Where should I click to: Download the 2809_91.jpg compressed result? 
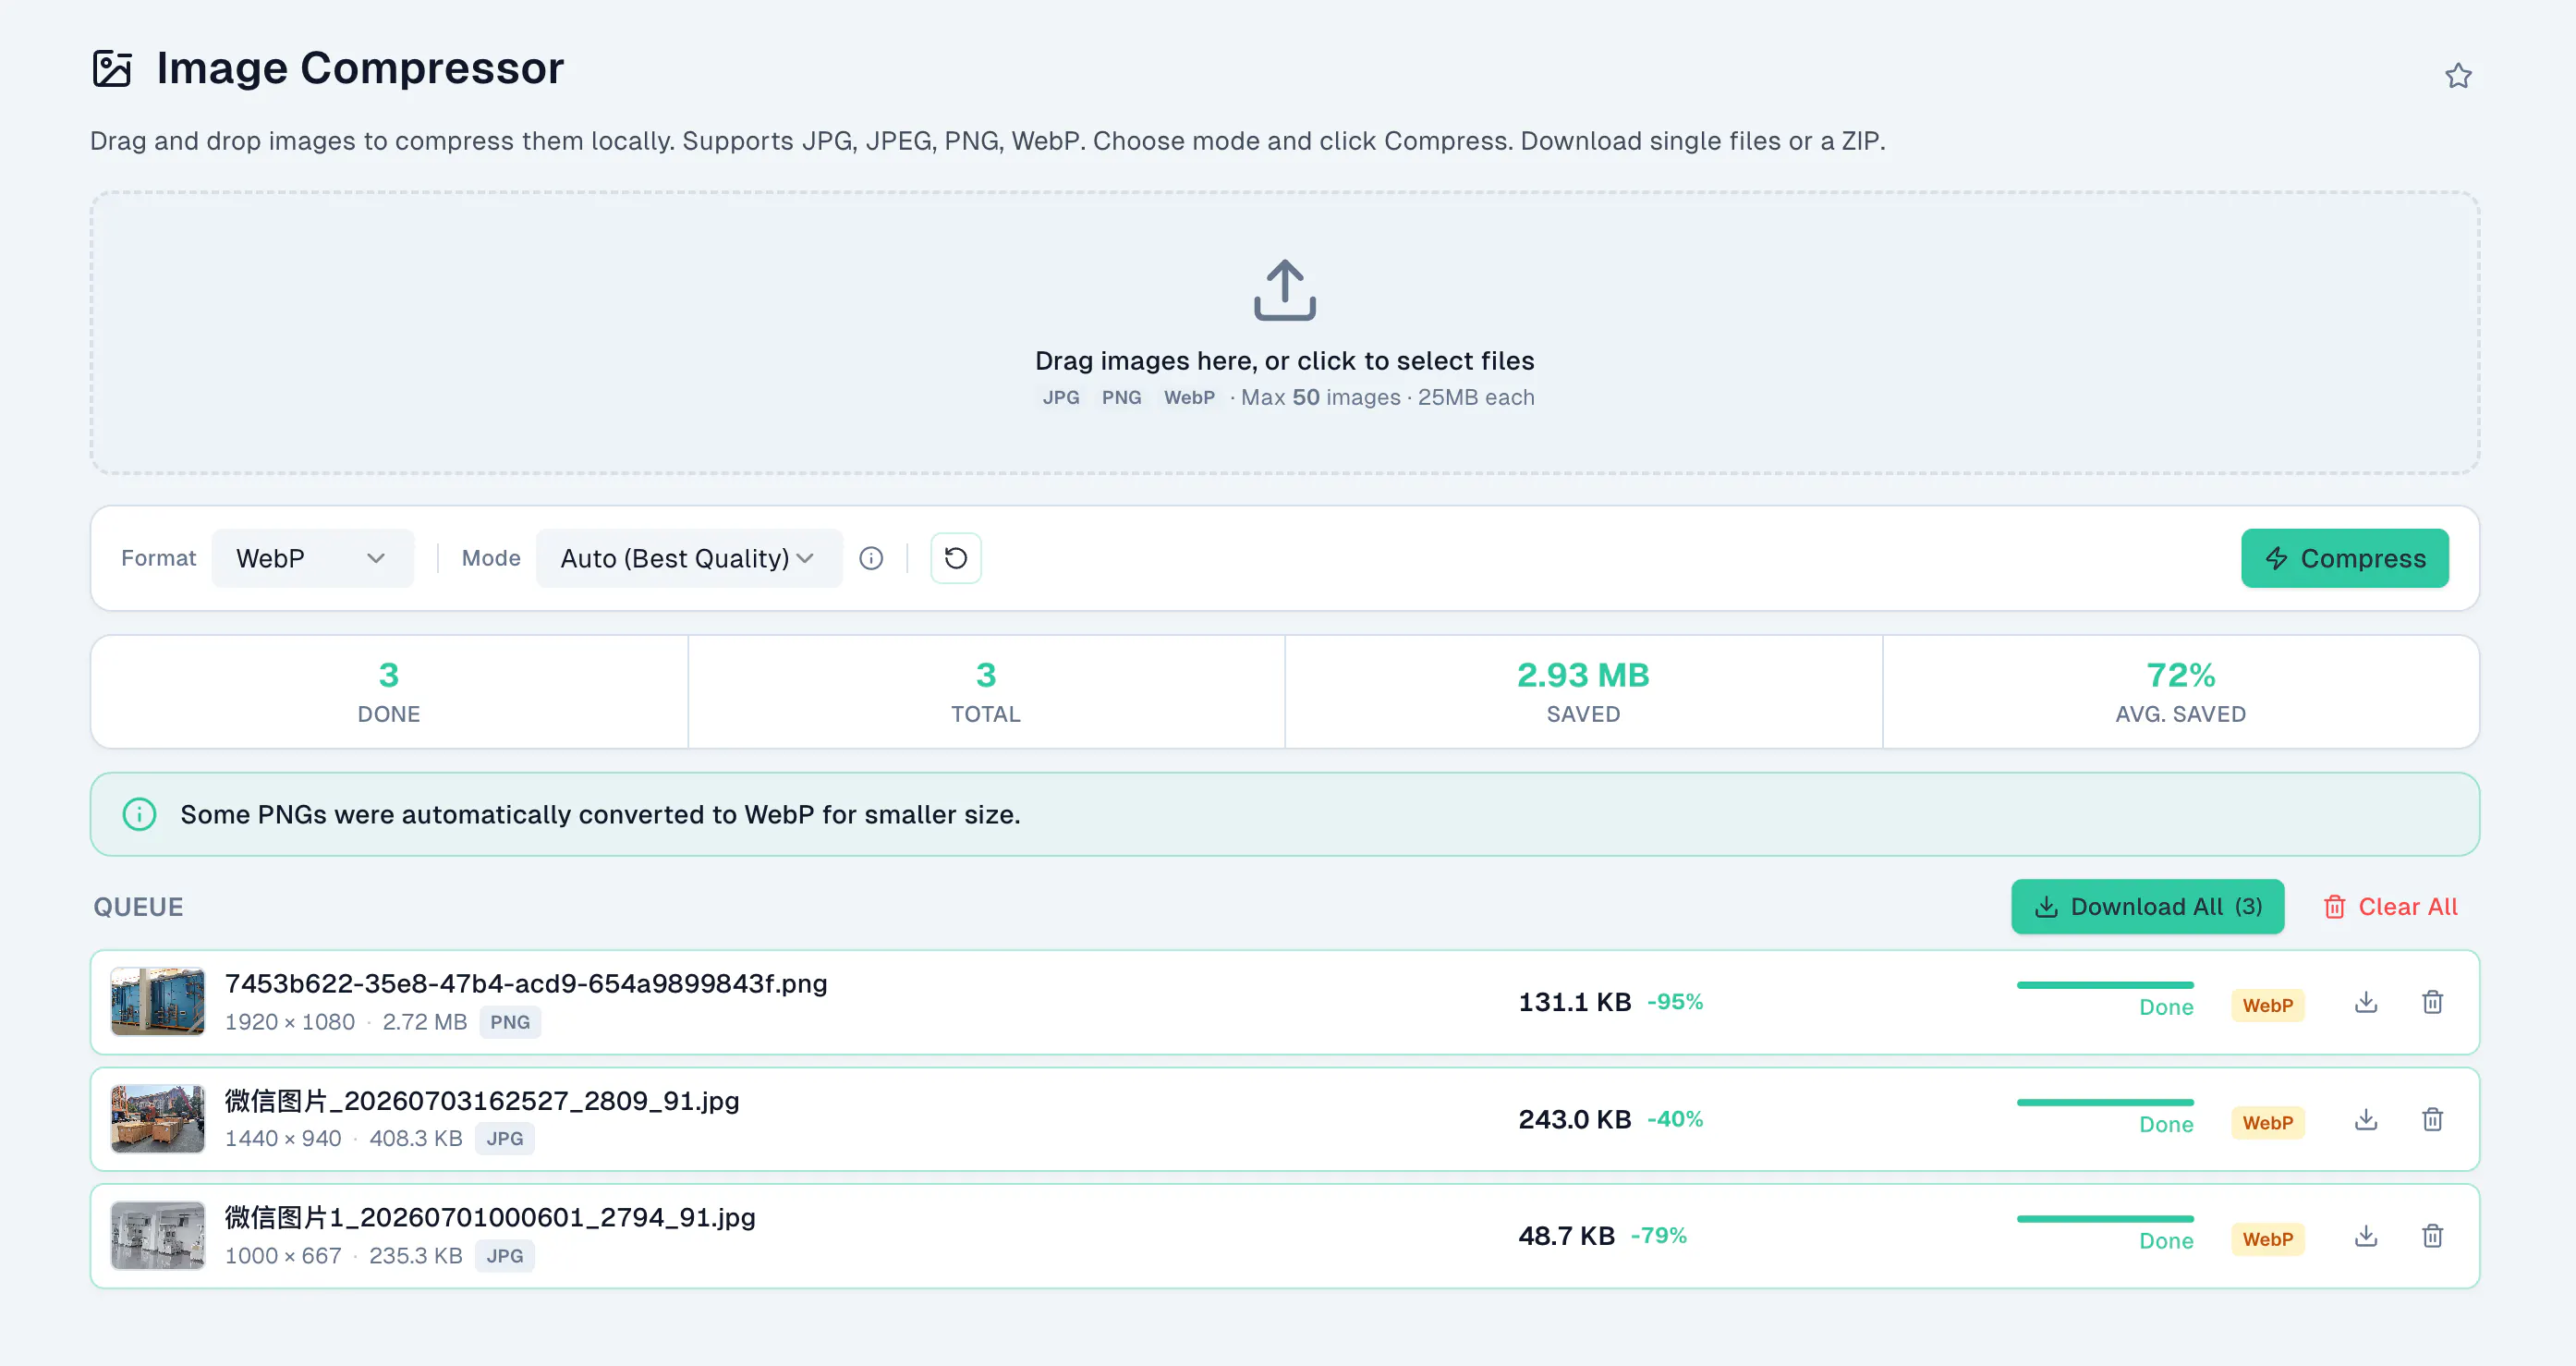coord(2366,1119)
